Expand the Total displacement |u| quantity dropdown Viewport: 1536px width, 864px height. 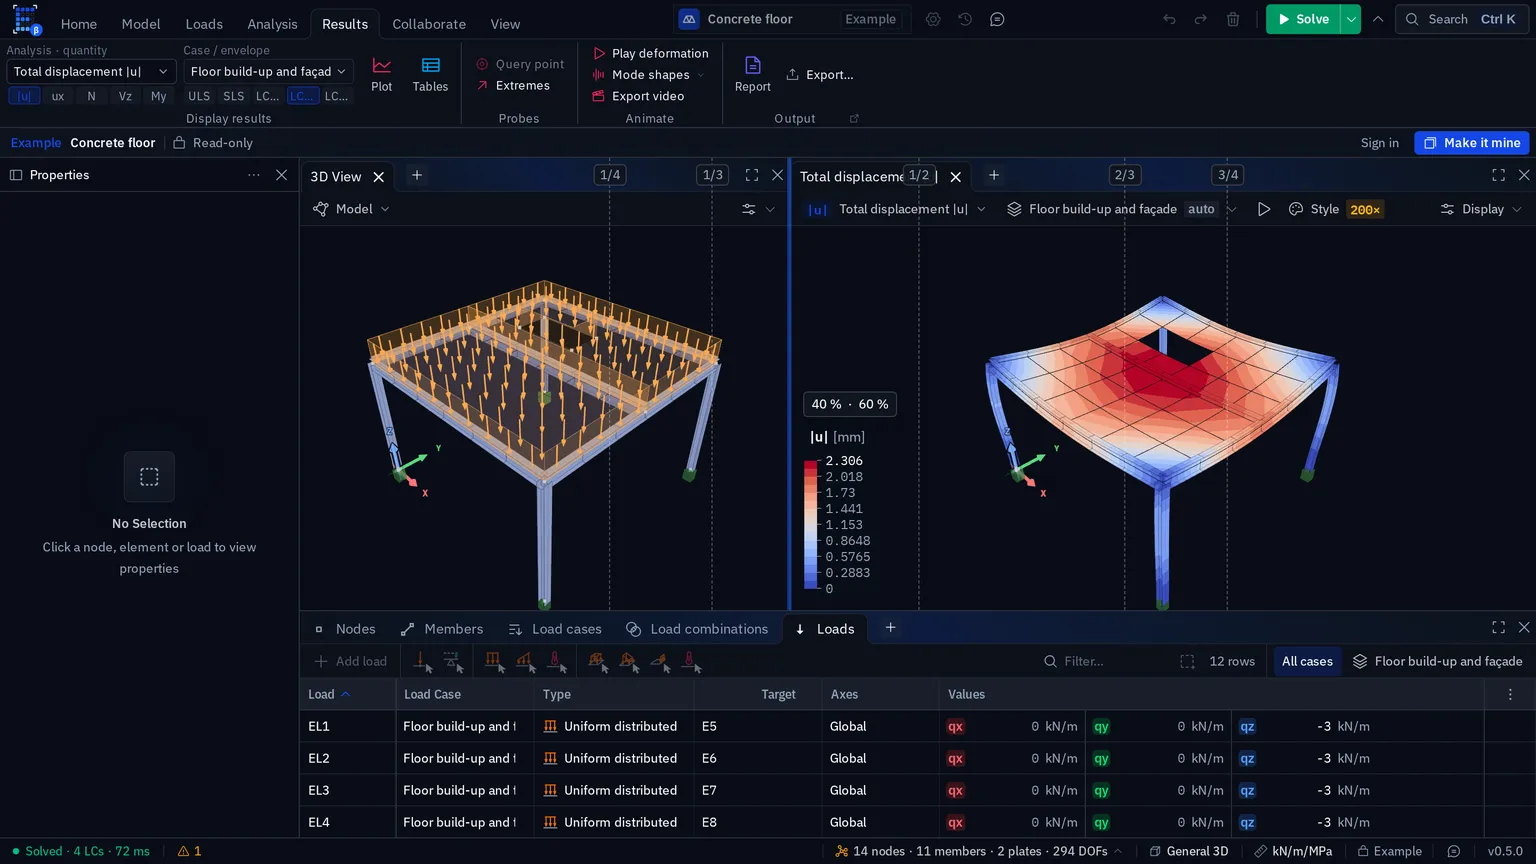(91, 71)
